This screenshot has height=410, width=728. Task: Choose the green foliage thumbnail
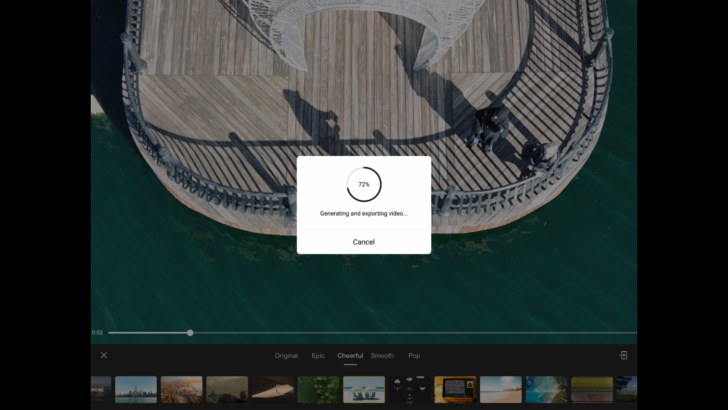[x=318, y=389]
